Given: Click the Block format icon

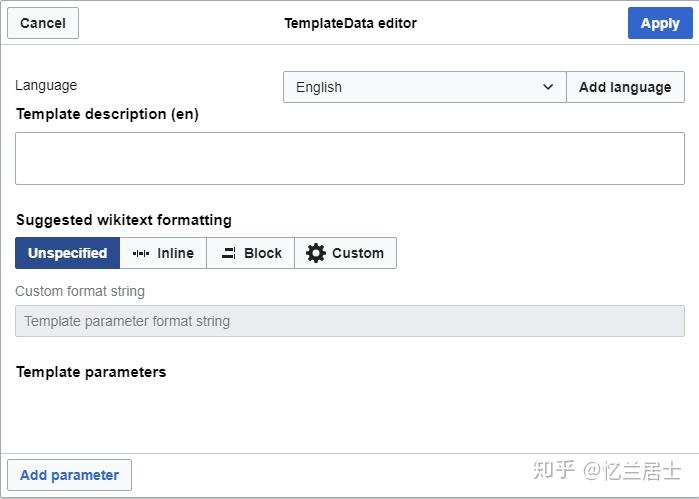Looking at the screenshot, I should tap(229, 254).
